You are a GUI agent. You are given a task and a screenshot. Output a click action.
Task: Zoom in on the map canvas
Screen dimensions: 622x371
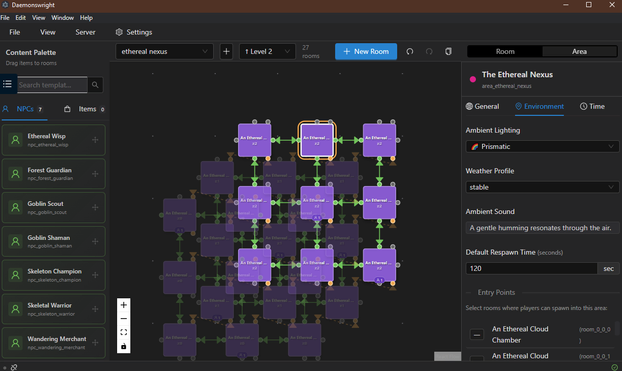[123, 305]
